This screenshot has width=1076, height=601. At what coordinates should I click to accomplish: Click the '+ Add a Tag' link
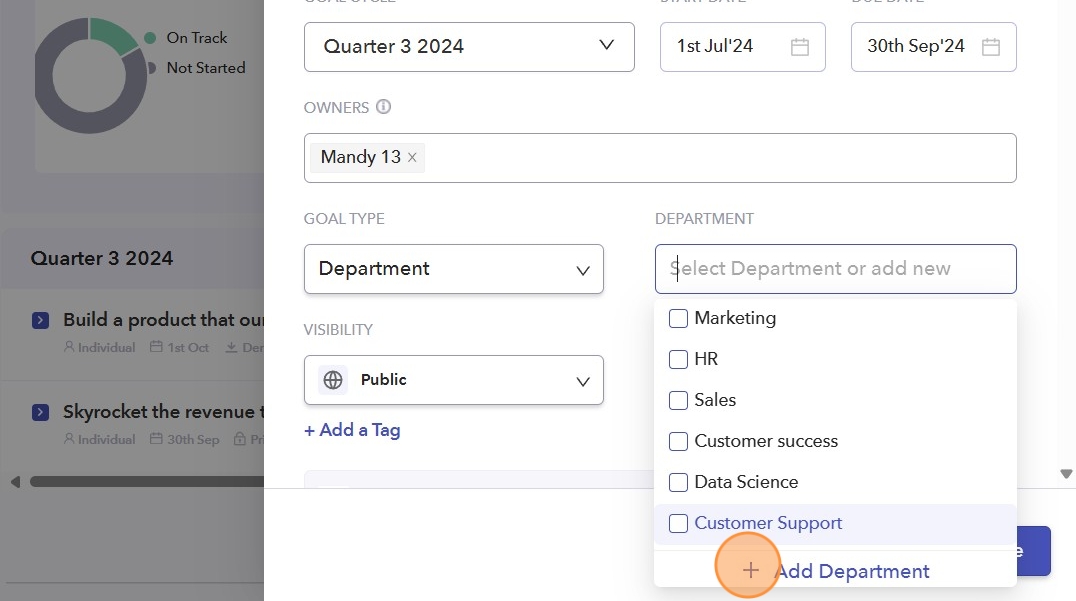[352, 430]
